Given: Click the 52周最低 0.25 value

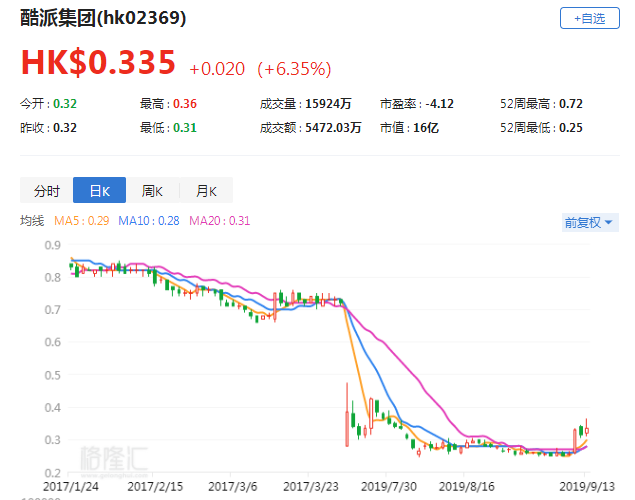Looking at the screenshot, I should (x=571, y=128).
